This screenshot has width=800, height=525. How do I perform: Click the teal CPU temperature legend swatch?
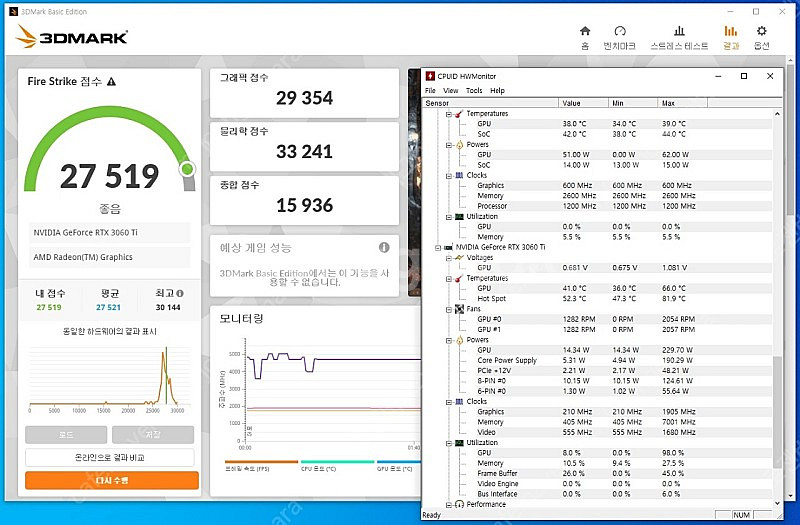tap(337, 462)
